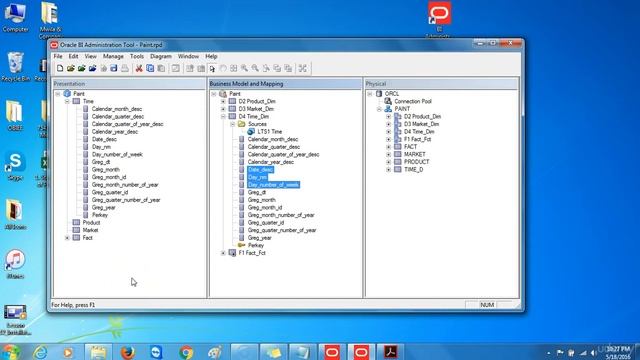Expand D2 Product_Dim in Business Model pane
This screenshot has height=360, width=640.
(223, 101)
